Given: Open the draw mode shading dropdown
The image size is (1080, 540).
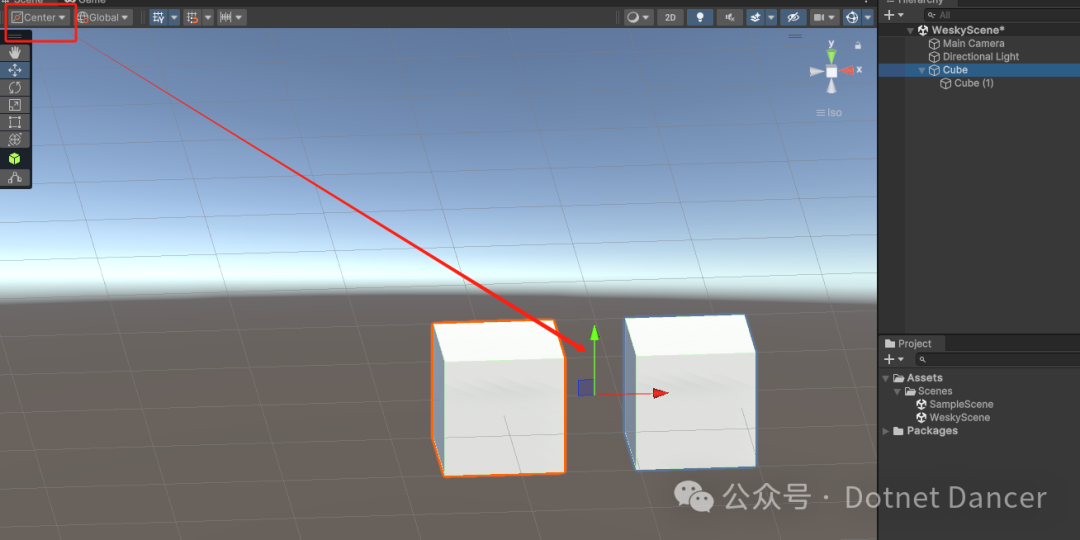Looking at the screenshot, I should coord(638,17).
